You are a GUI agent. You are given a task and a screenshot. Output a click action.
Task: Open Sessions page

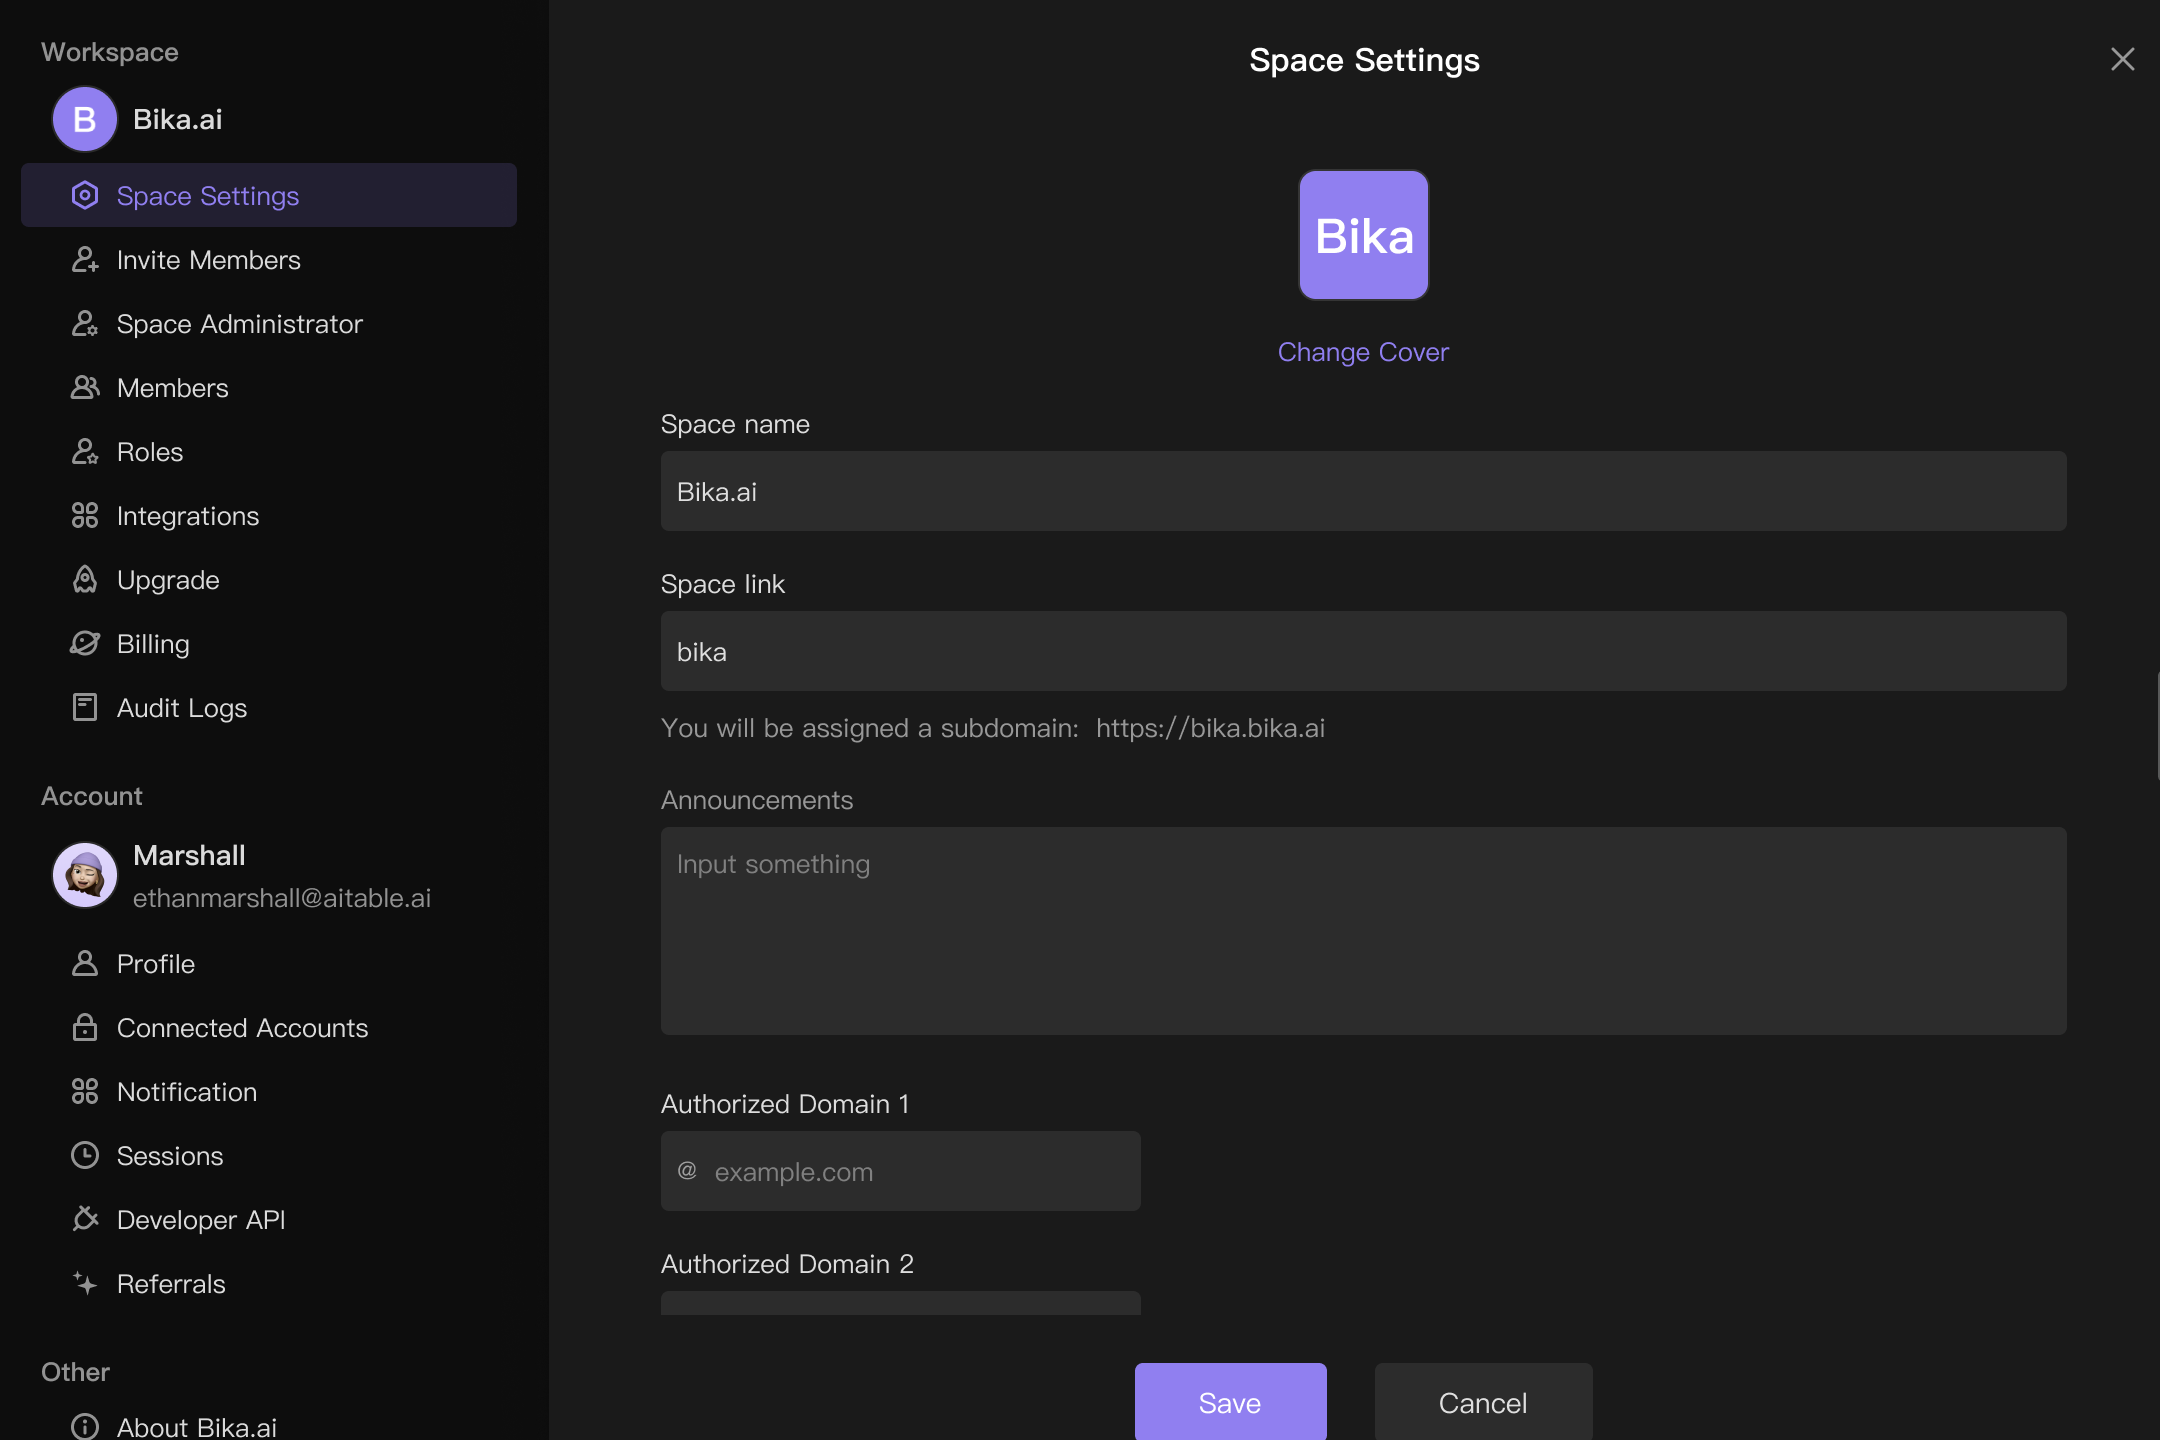tap(269, 1155)
